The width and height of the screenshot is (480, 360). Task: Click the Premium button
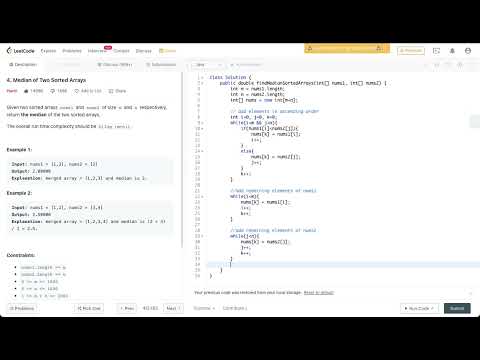411,51
